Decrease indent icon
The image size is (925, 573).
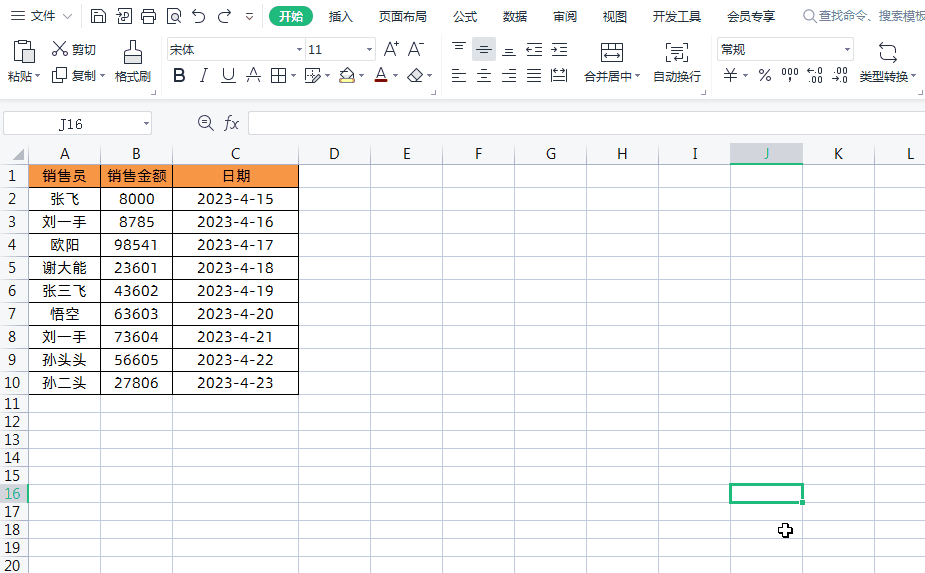point(534,49)
